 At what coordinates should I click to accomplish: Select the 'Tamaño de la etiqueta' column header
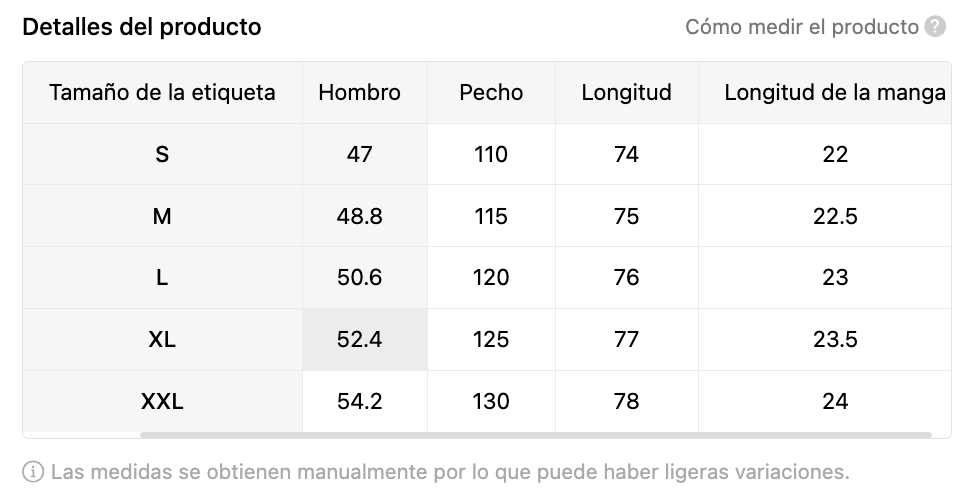coord(162,93)
